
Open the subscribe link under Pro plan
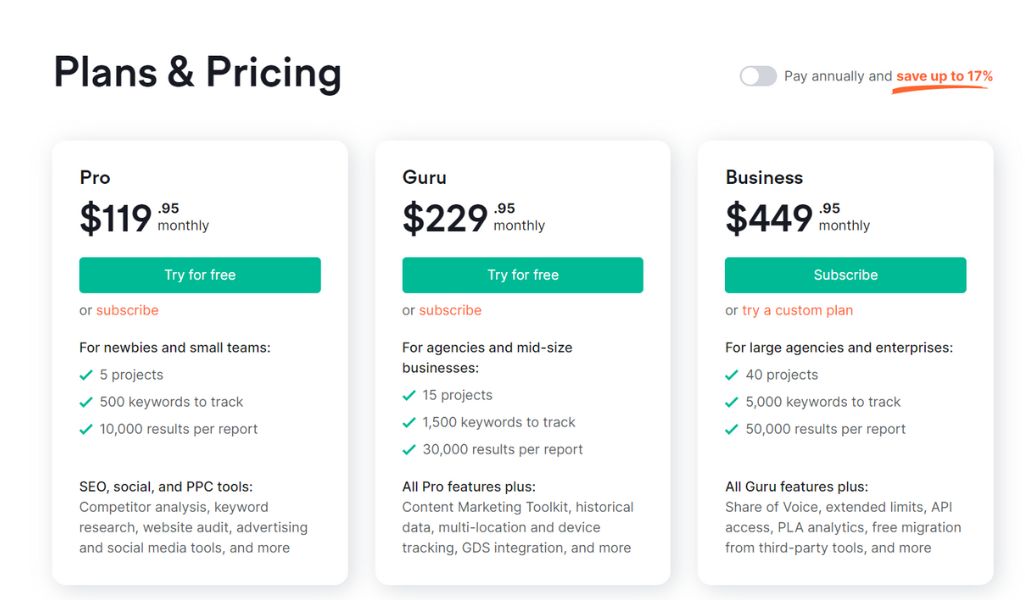click(127, 310)
